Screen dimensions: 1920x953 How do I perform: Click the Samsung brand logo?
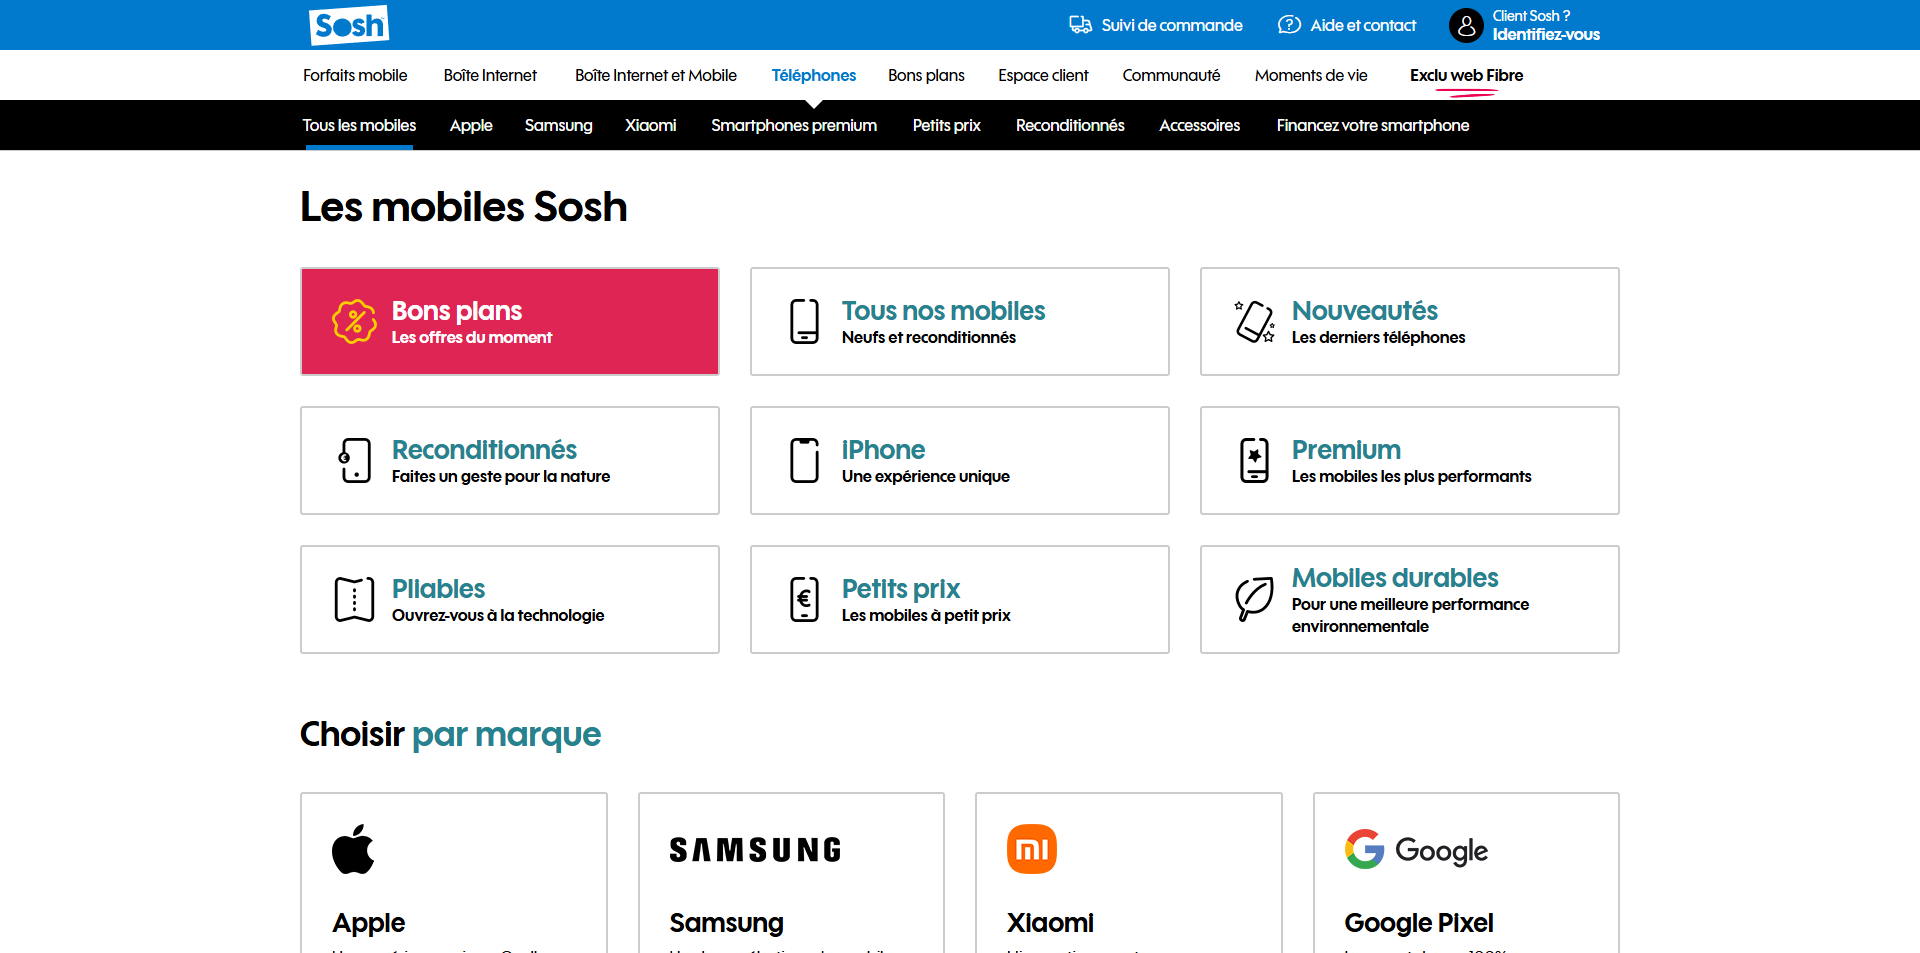[x=755, y=850]
